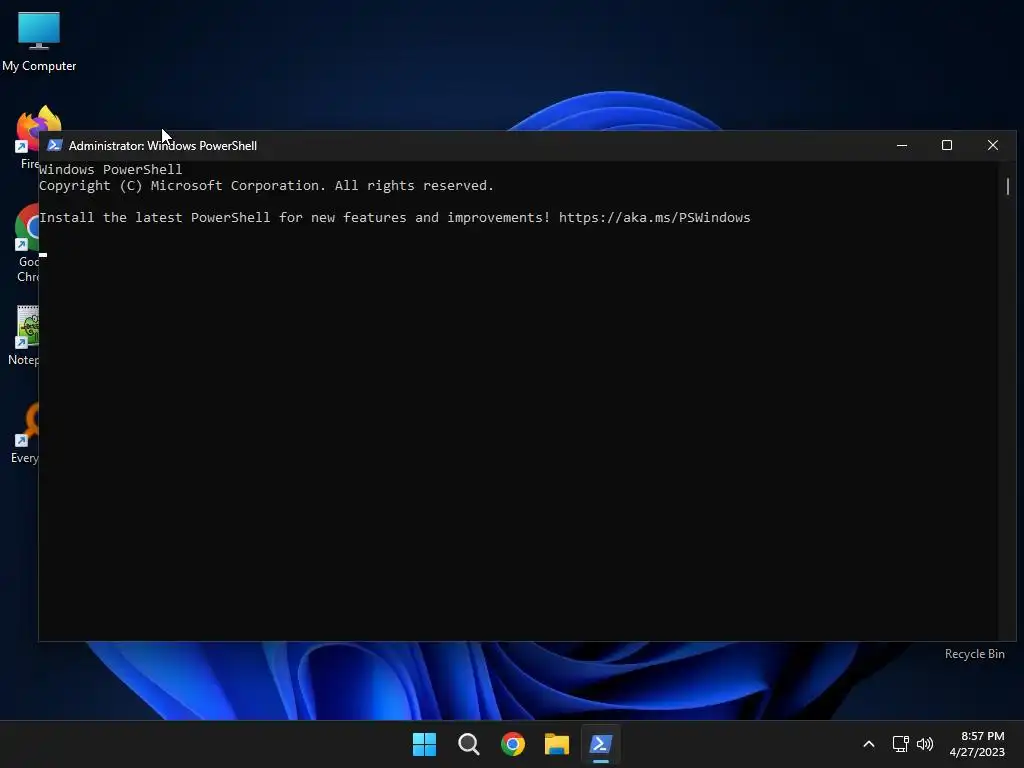Click the PowerShell vertical scrollbar thumb
This screenshot has height=768, width=1024.
[x=1008, y=186]
